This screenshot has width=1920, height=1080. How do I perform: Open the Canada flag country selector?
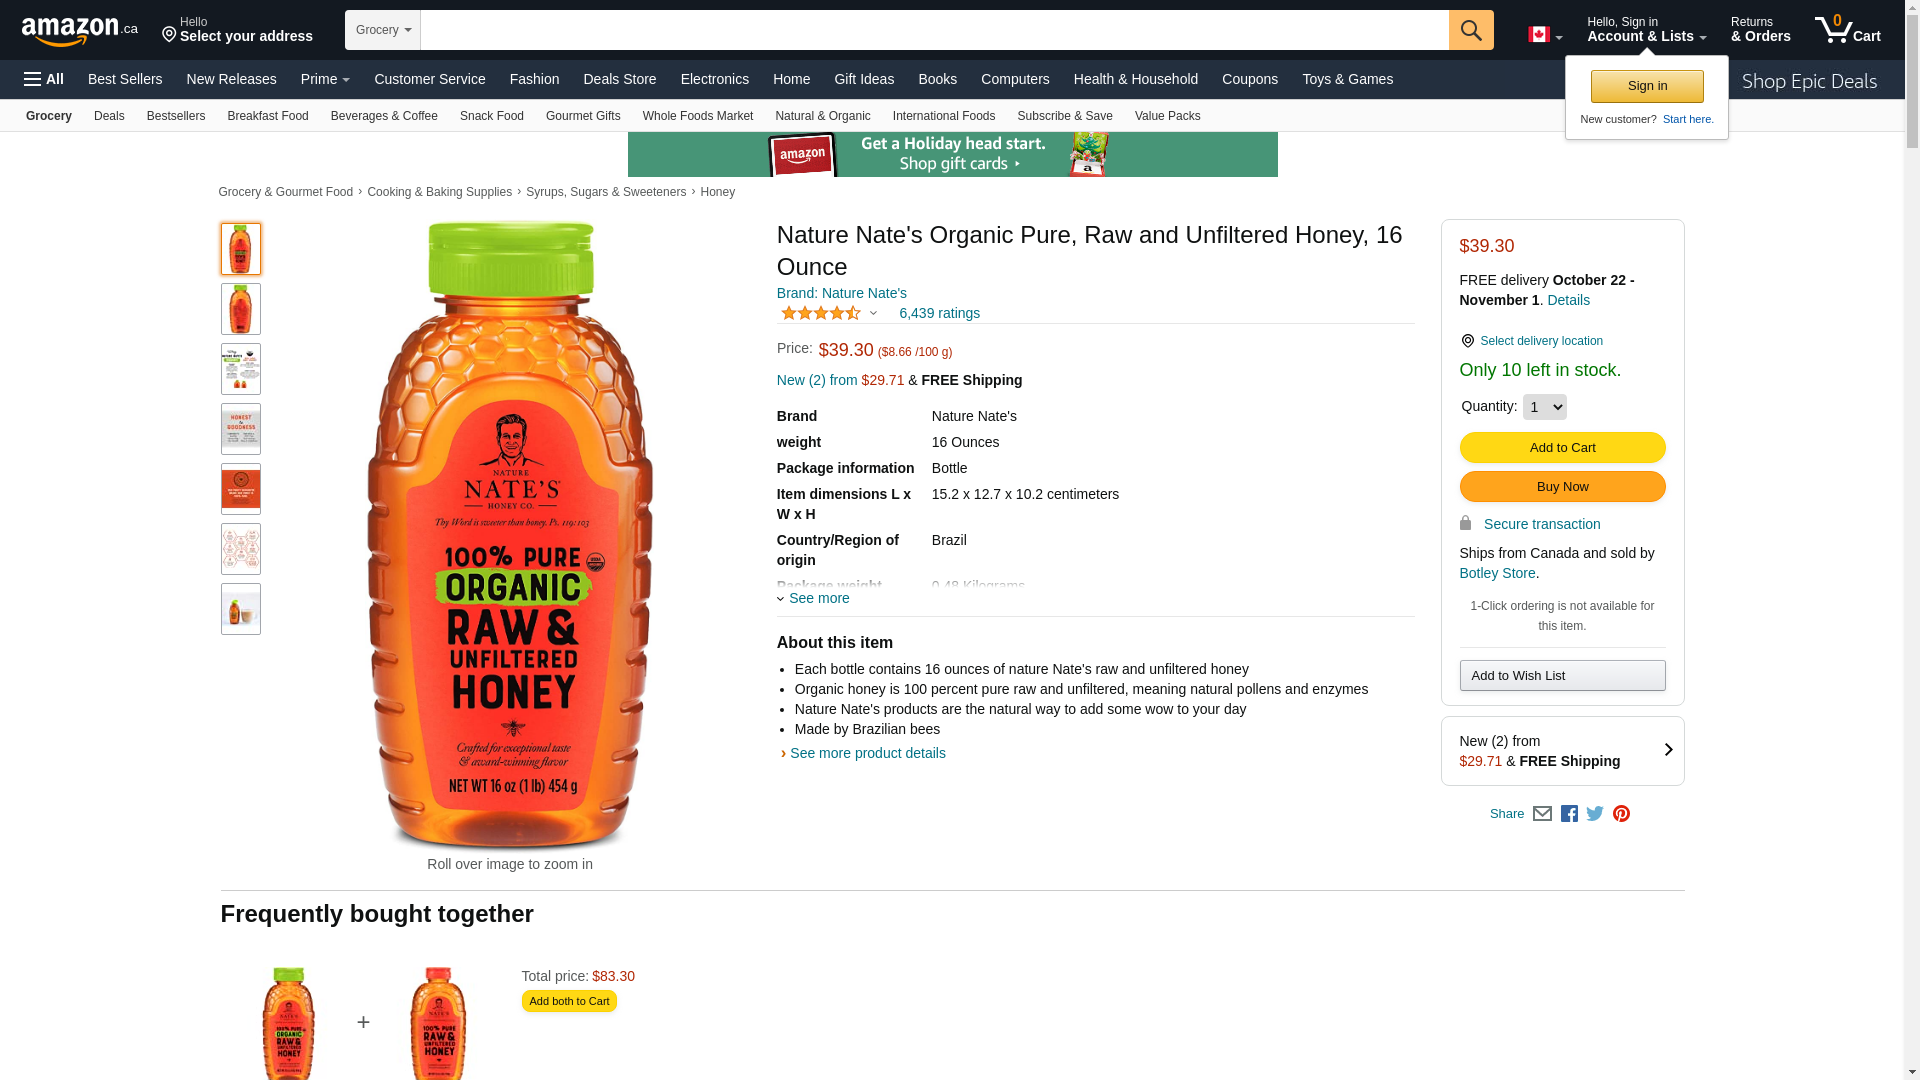click(x=1544, y=35)
